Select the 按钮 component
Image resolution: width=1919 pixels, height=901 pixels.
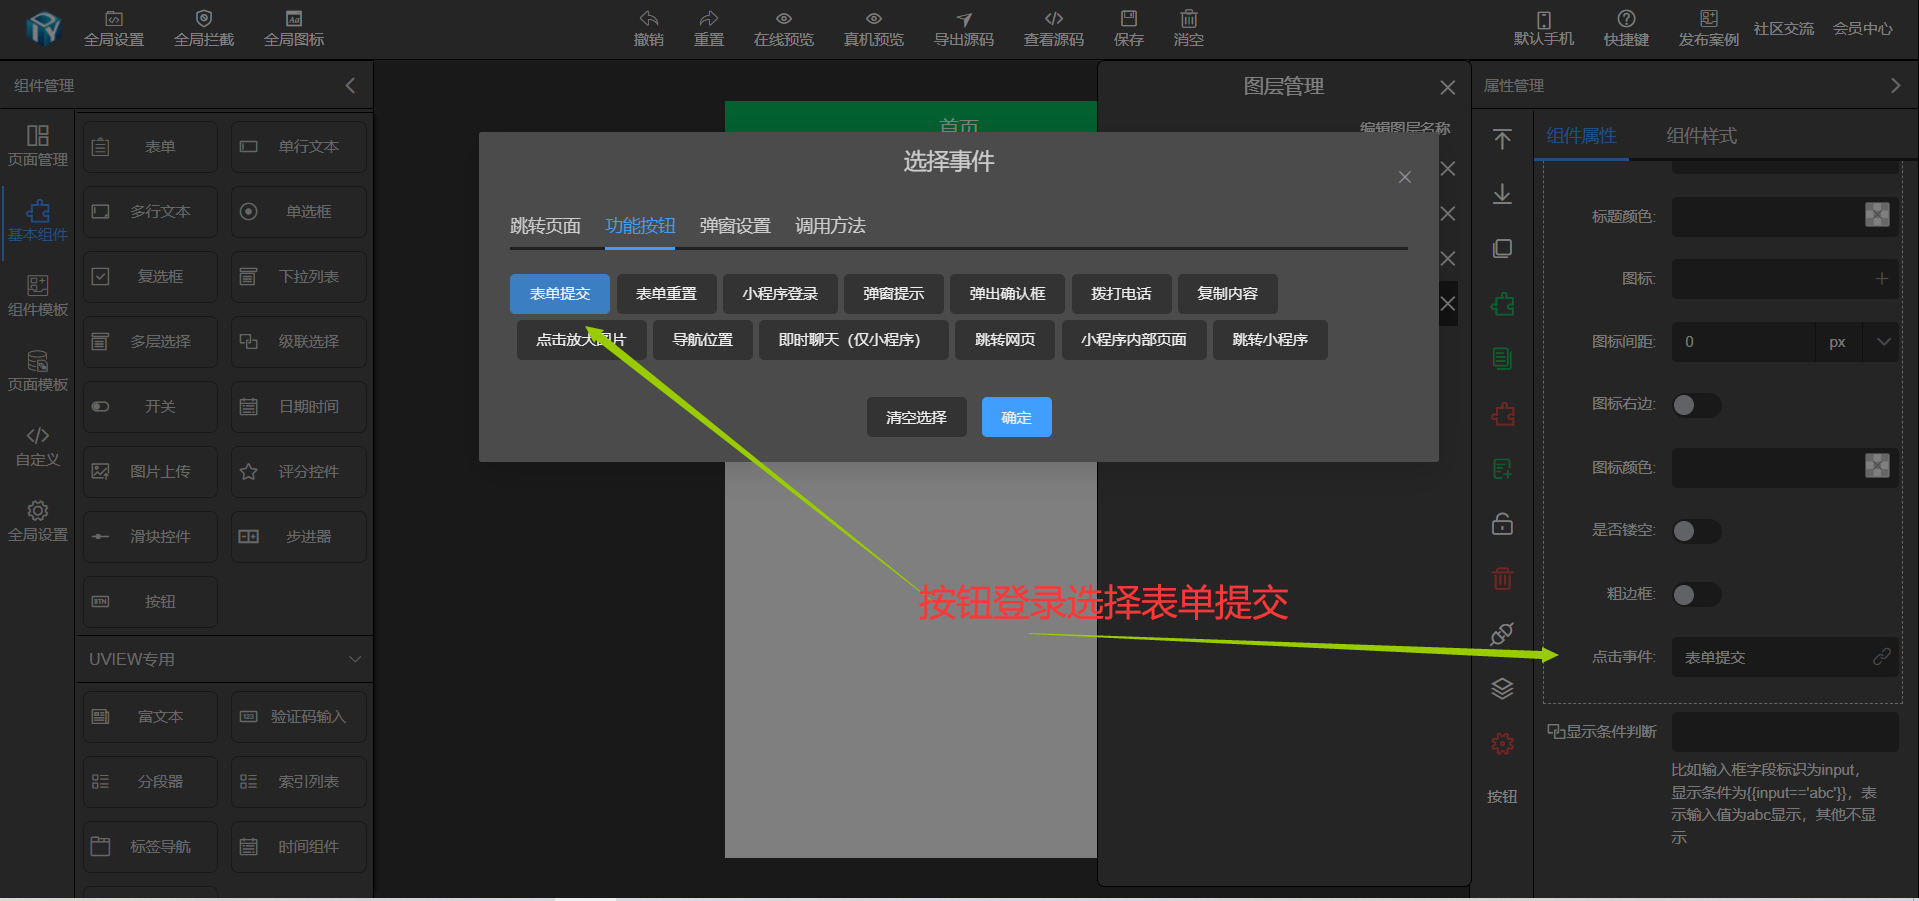(150, 602)
